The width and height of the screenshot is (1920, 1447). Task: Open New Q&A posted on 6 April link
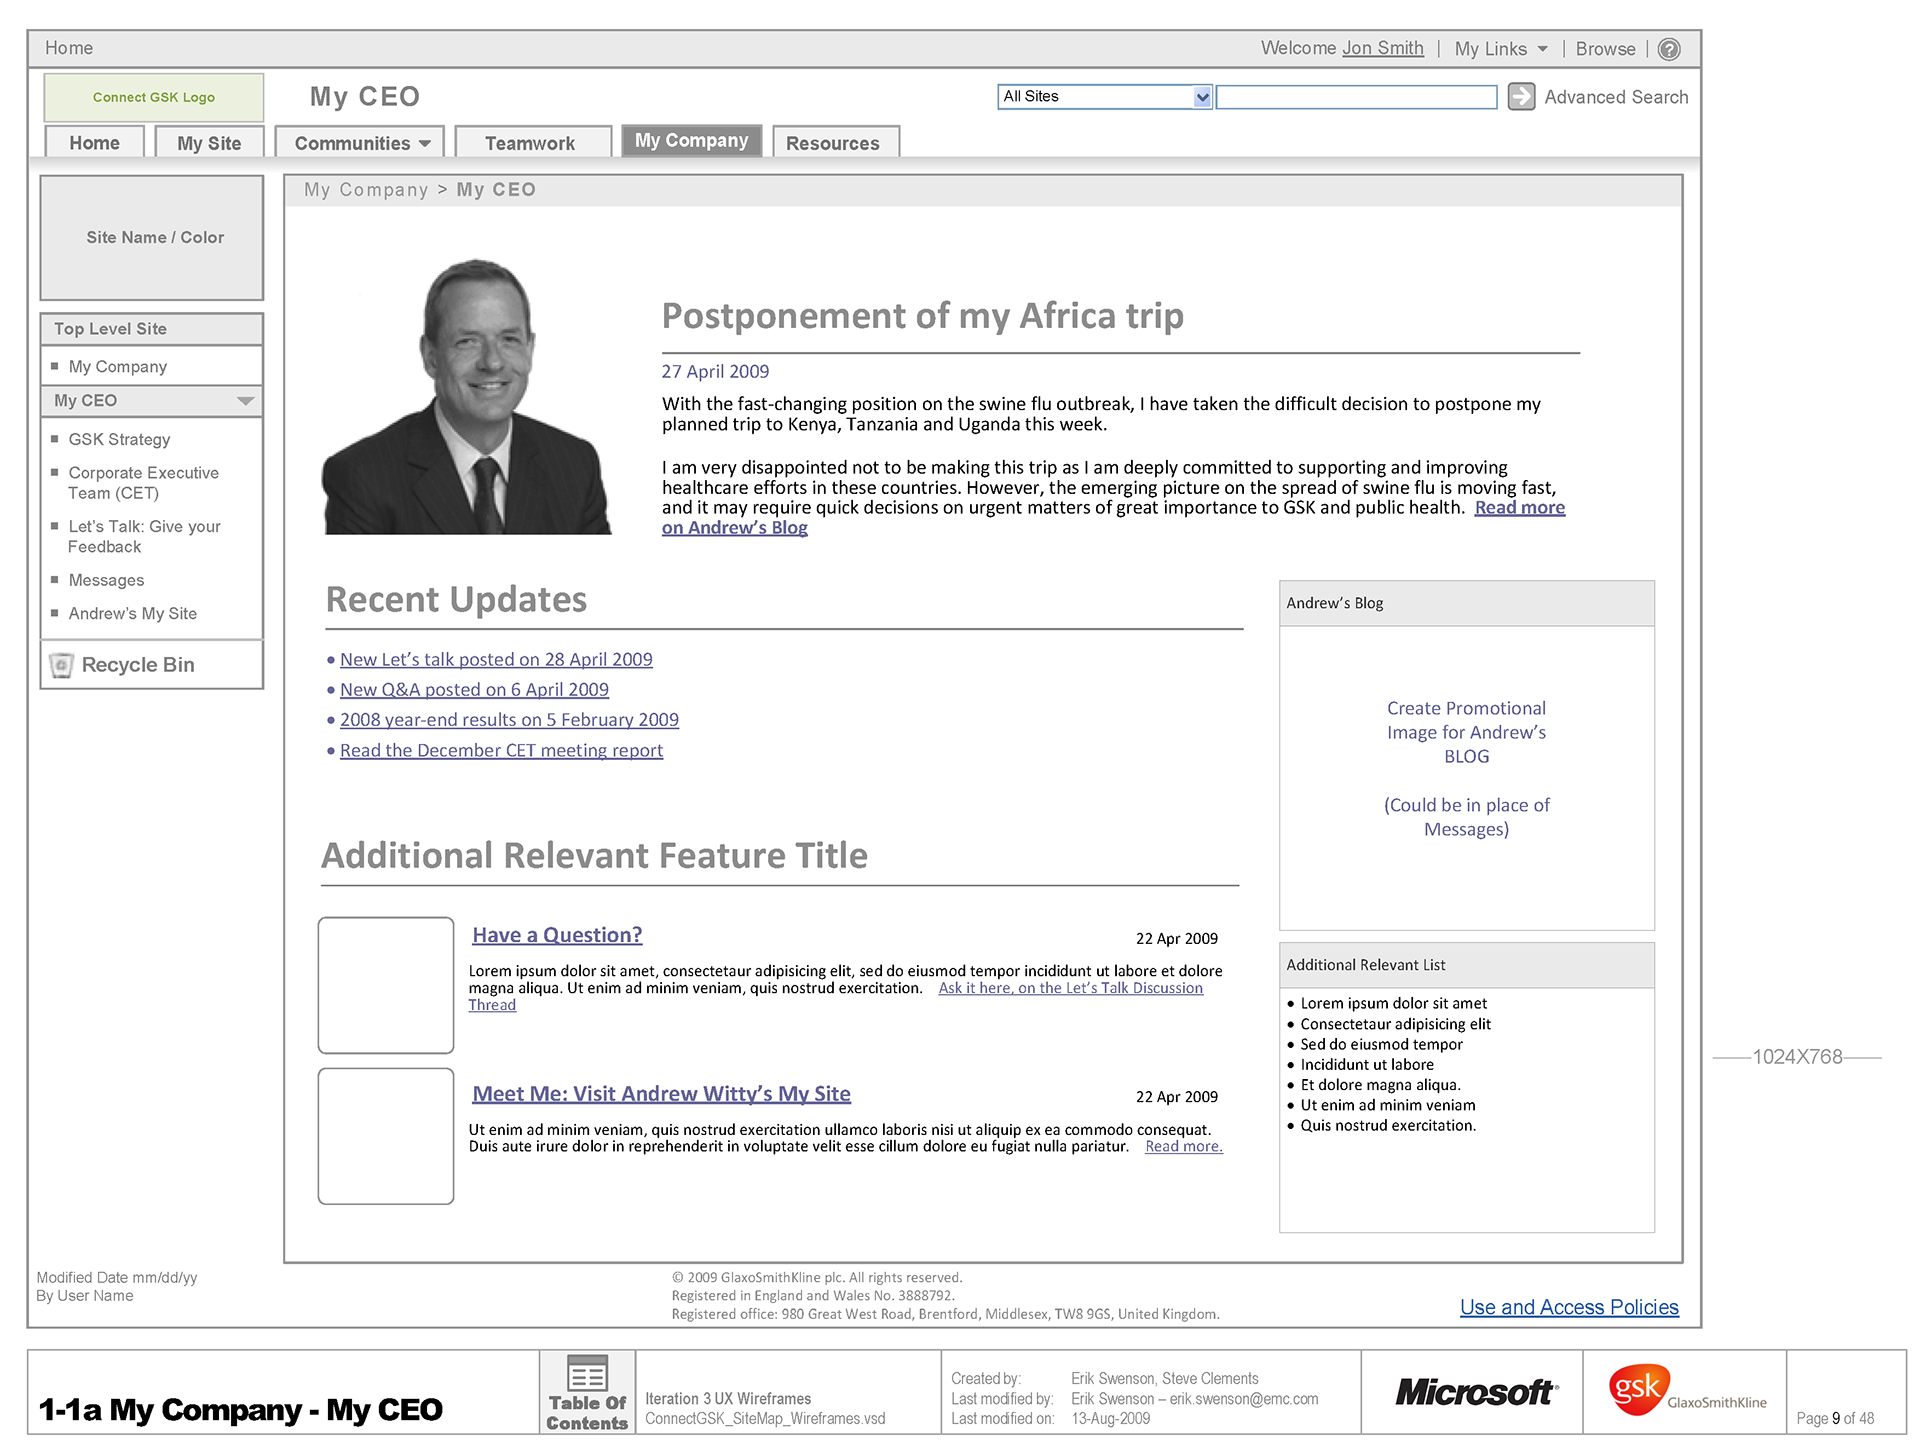point(474,689)
